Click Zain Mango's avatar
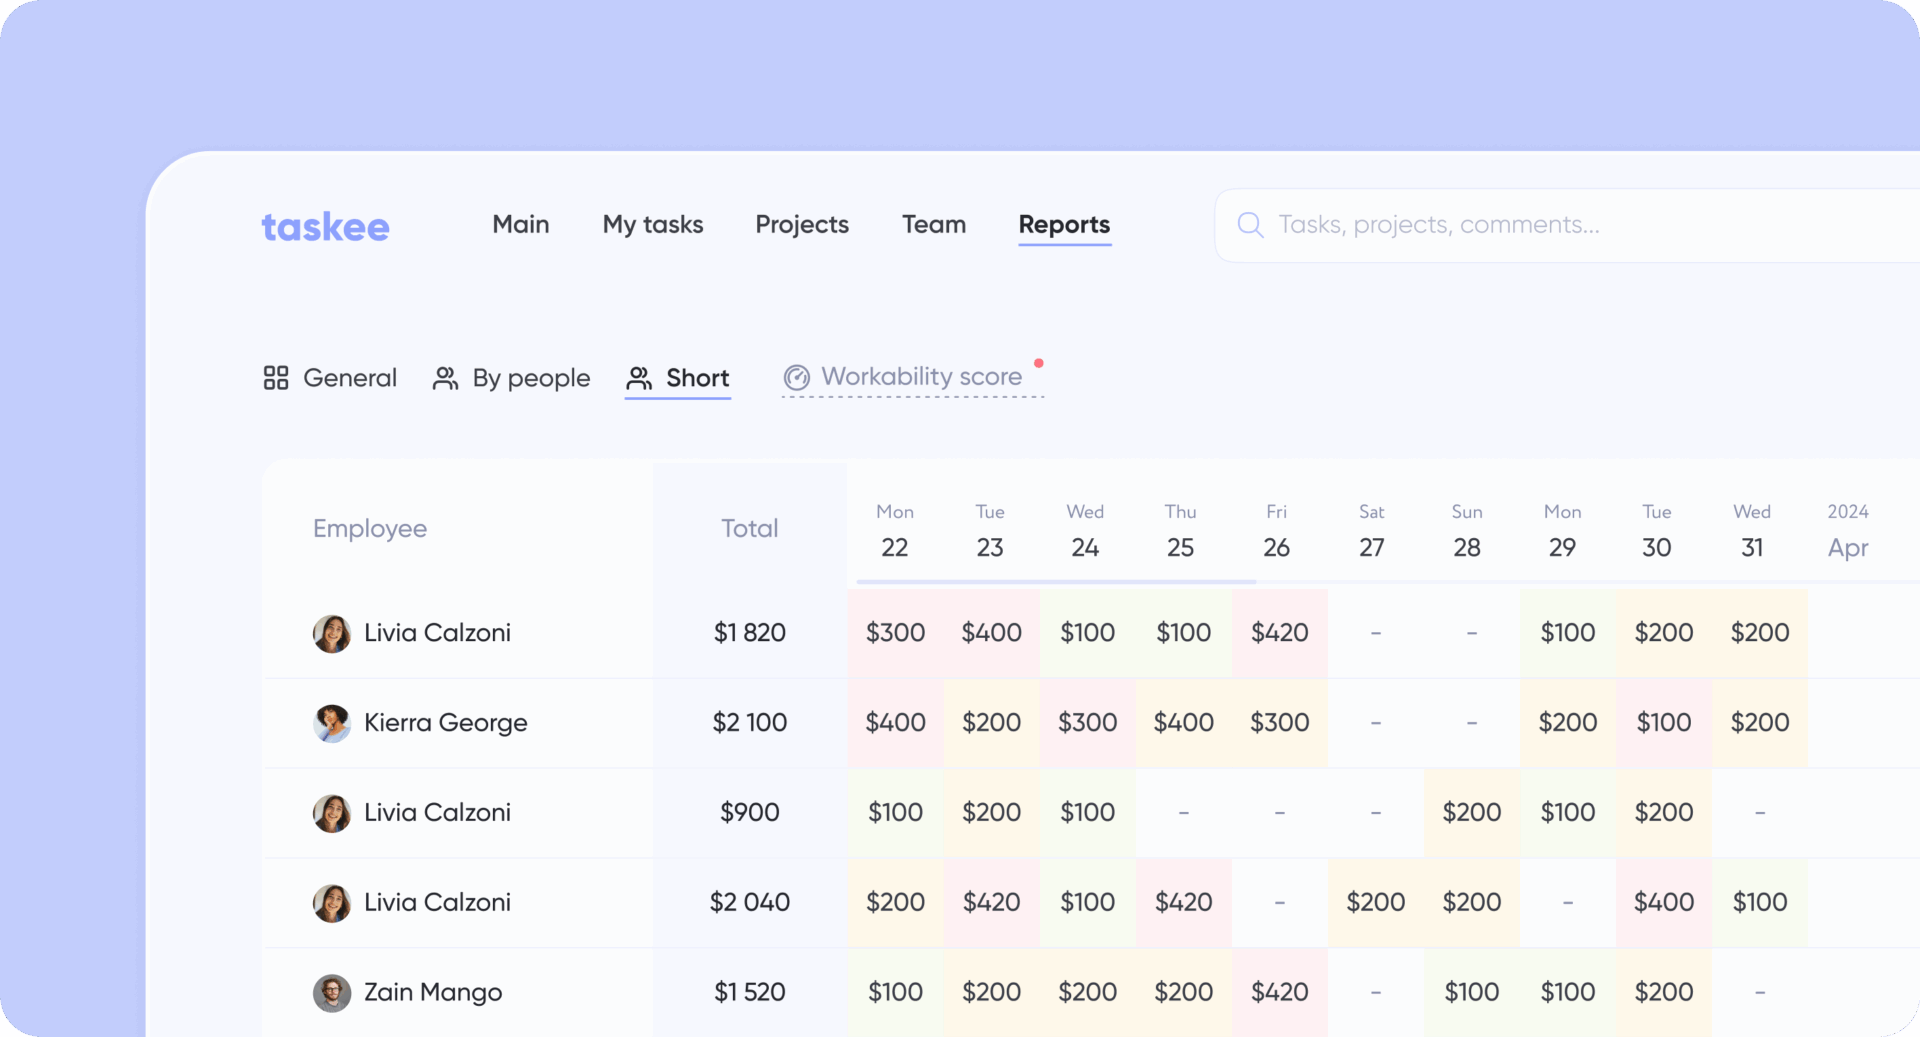The image size is (1920, 1037). pos(332,993)
